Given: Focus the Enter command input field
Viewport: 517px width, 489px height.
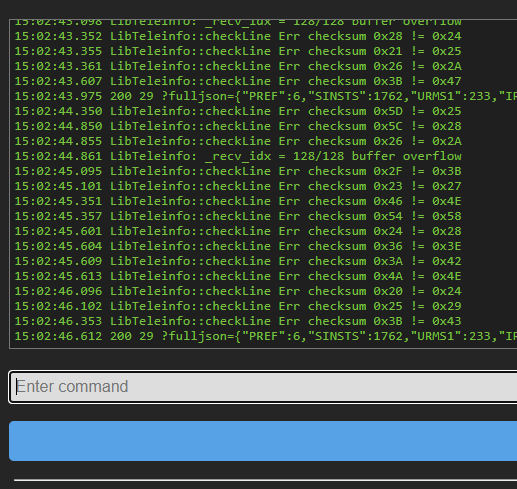Looking at the screenshot, I should click(263, 387).
